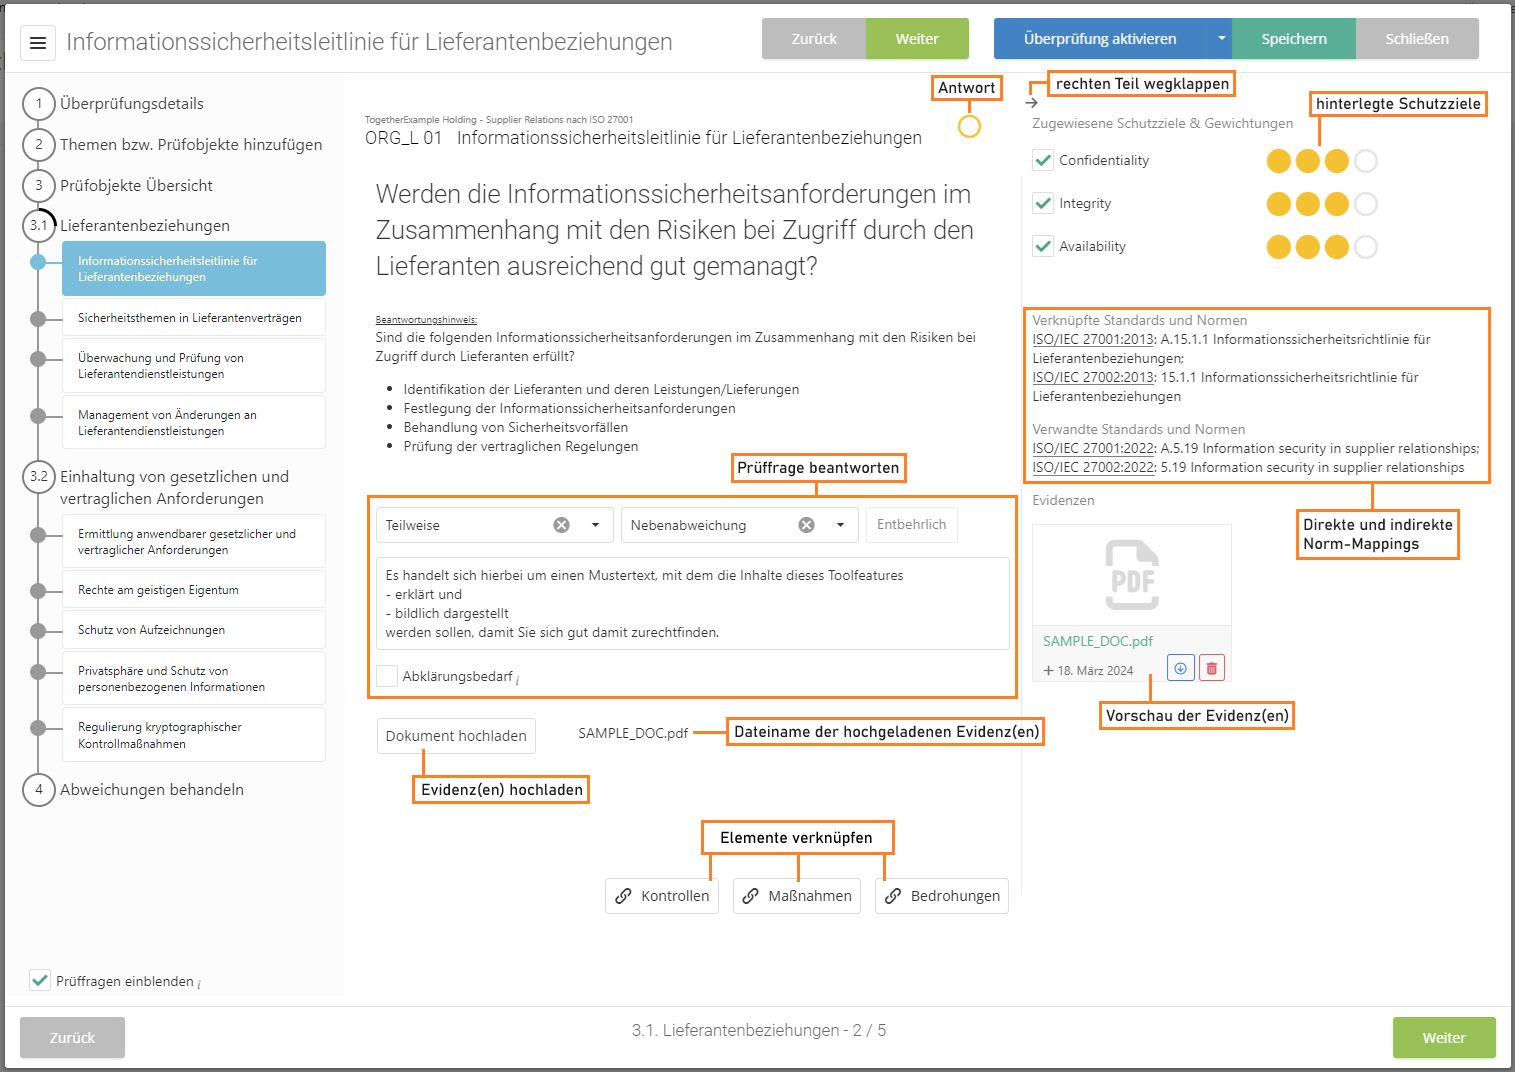Clear the Nebenabweichung selection
Image resolution: width=1515 pixels, height=1072 pixels.
807,525
